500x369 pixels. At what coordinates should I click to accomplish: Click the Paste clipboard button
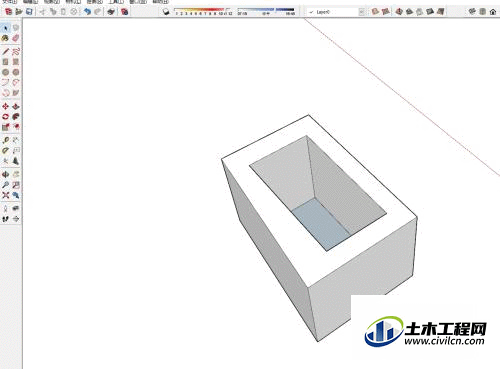(x=63, y=12)
